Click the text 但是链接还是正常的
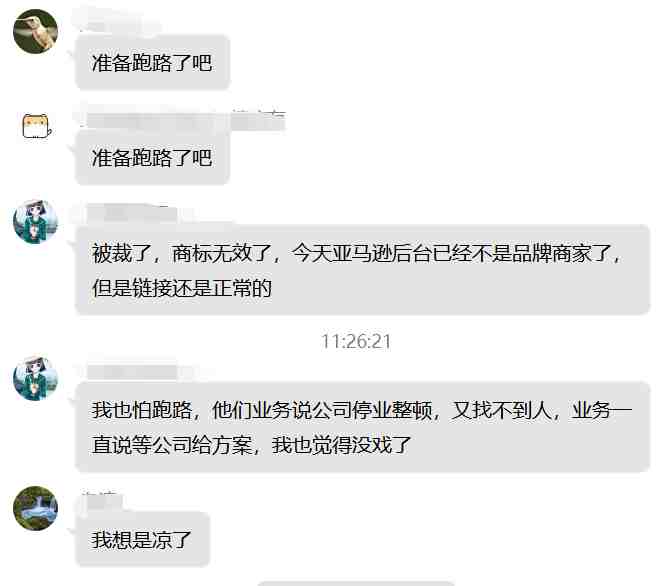 coord(182,288)
